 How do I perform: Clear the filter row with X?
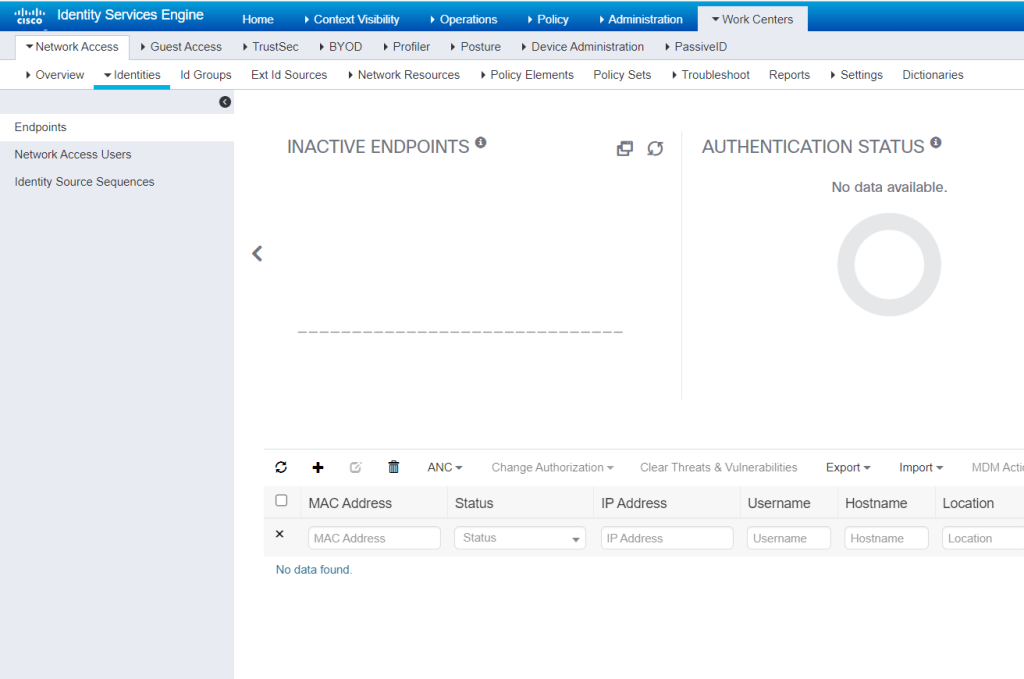tap(280, 534)
